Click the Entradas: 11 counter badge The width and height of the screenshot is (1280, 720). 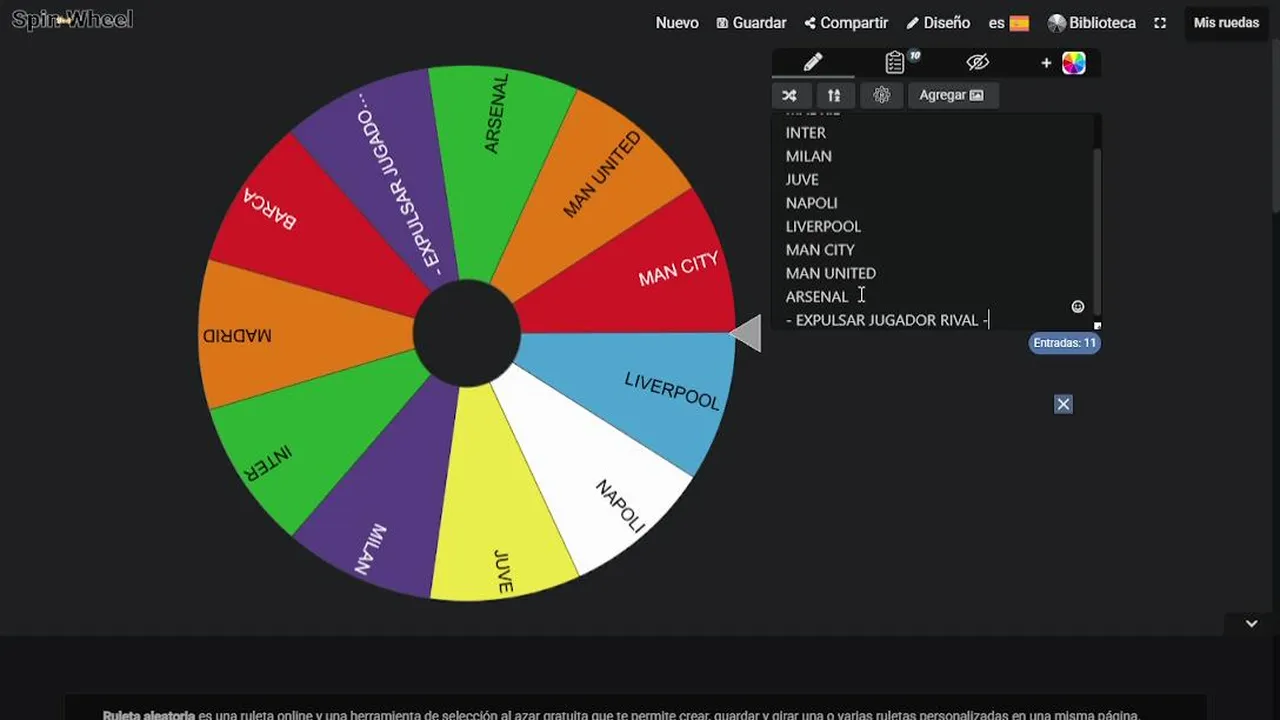pos(1065,343)
